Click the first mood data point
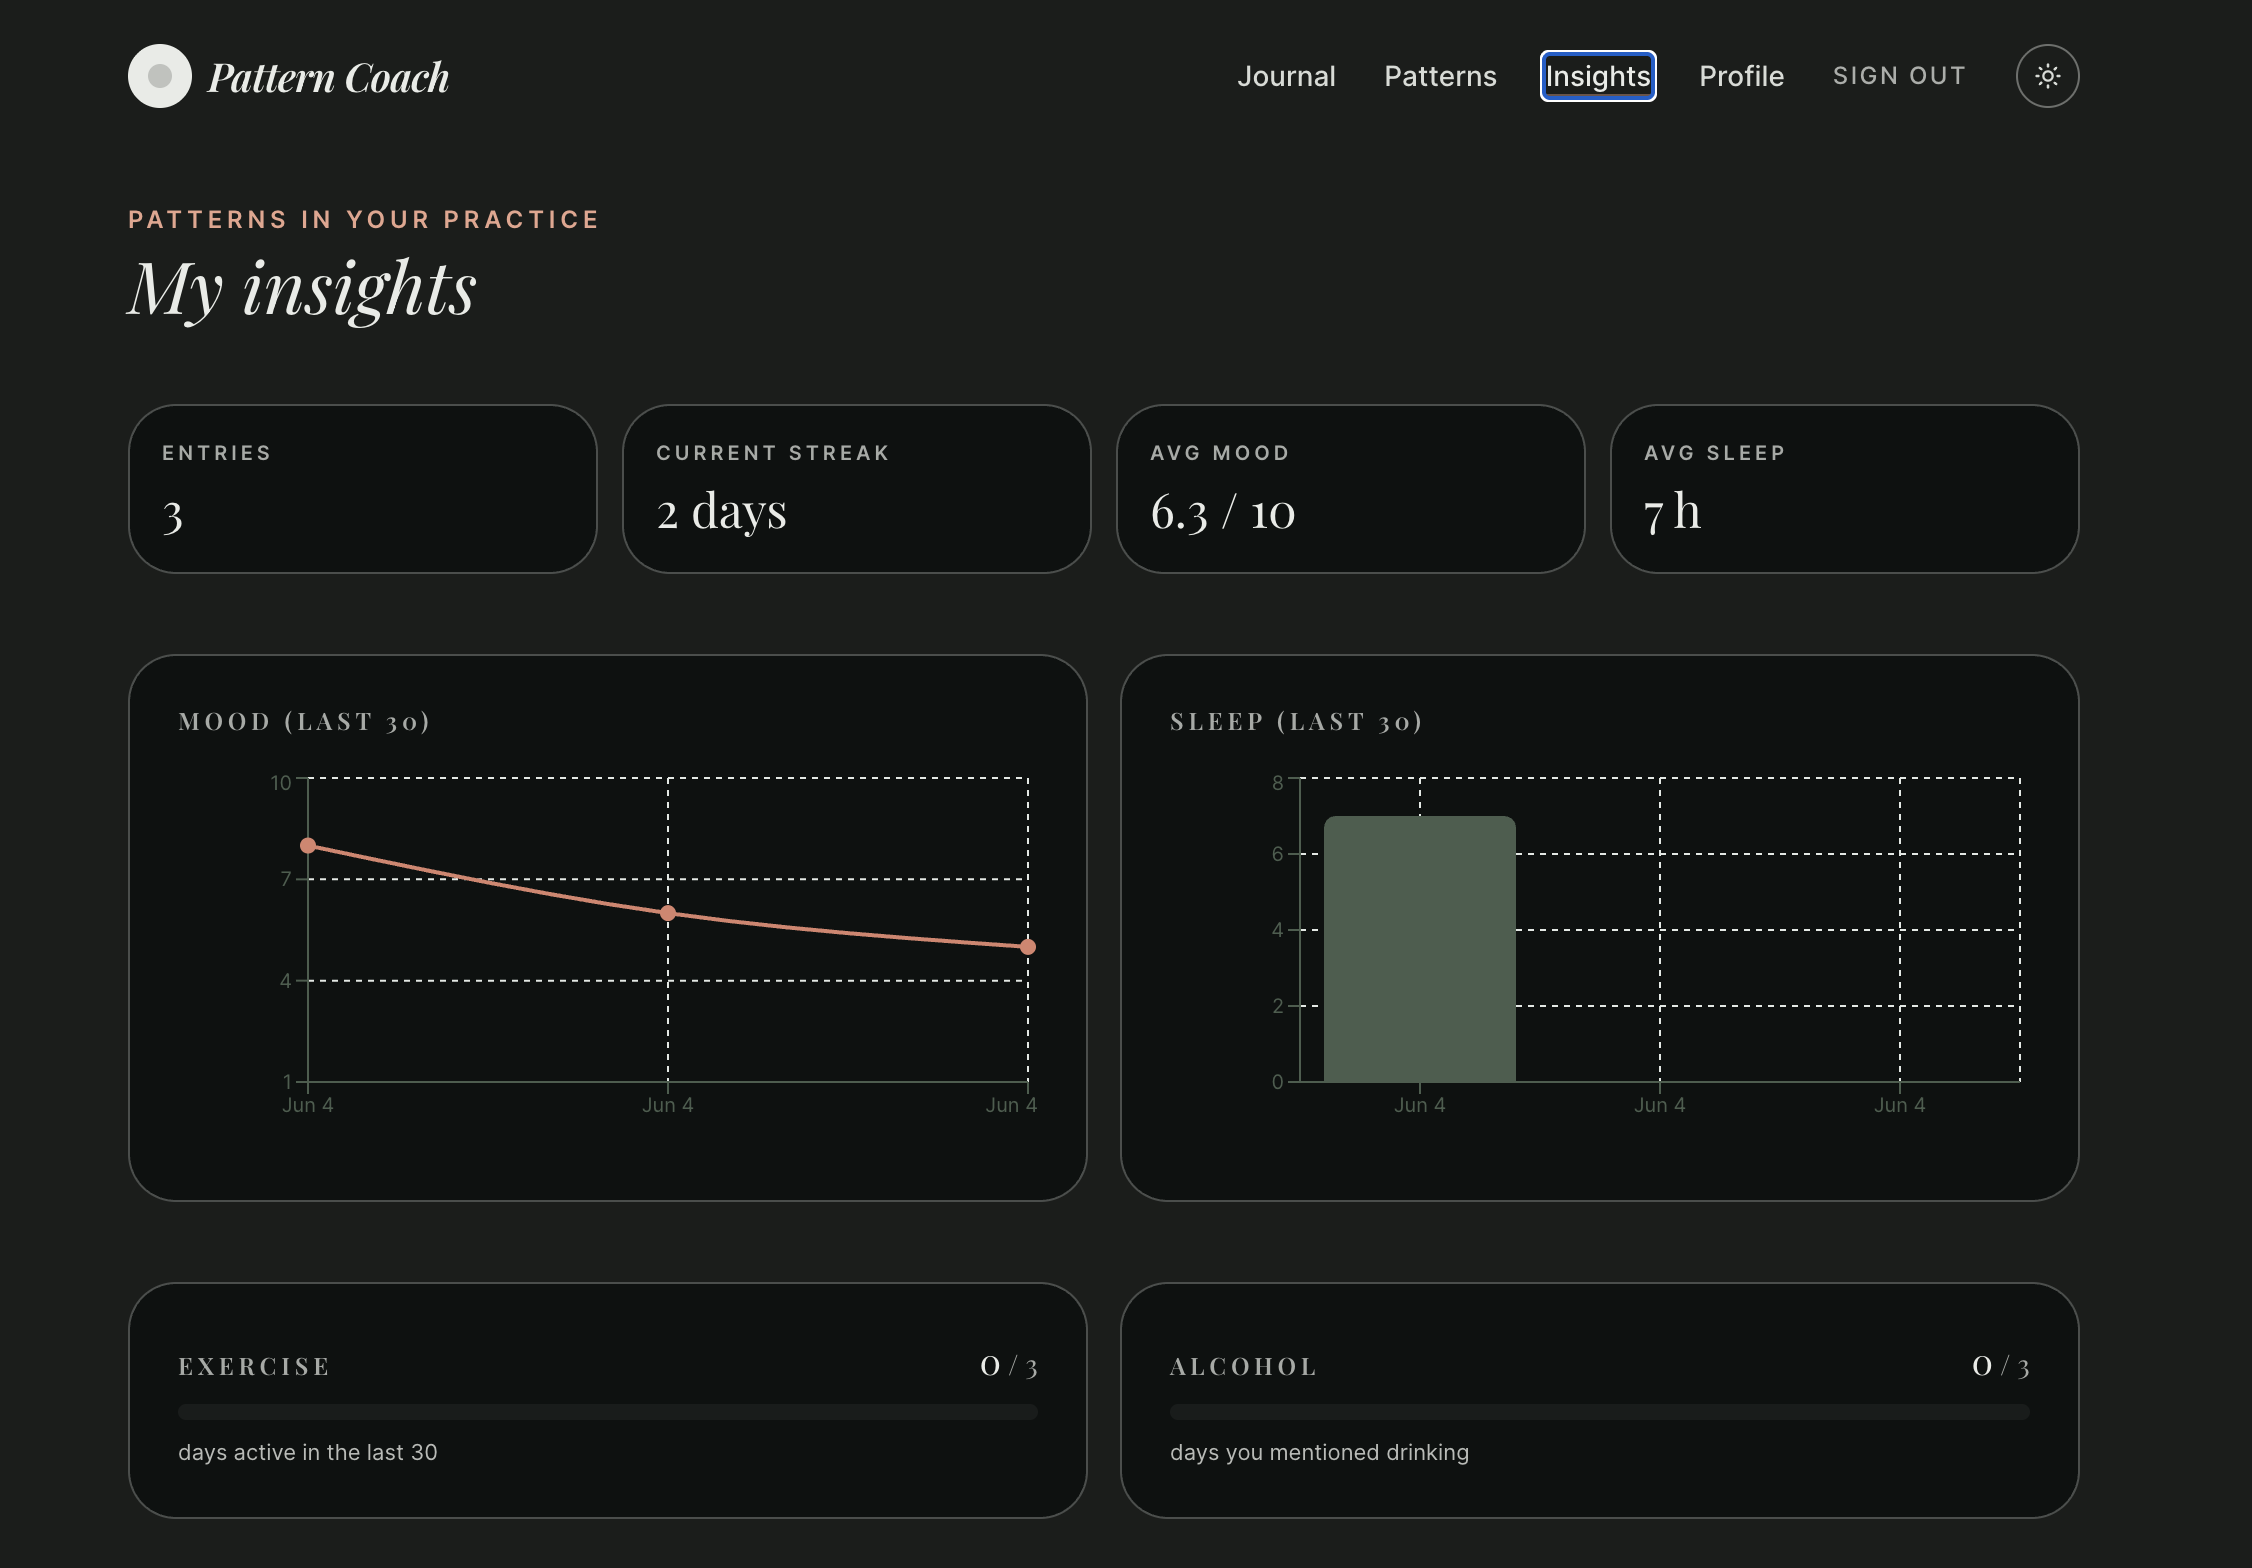Screen dimensions: 2252x1568 coord(308,846)
